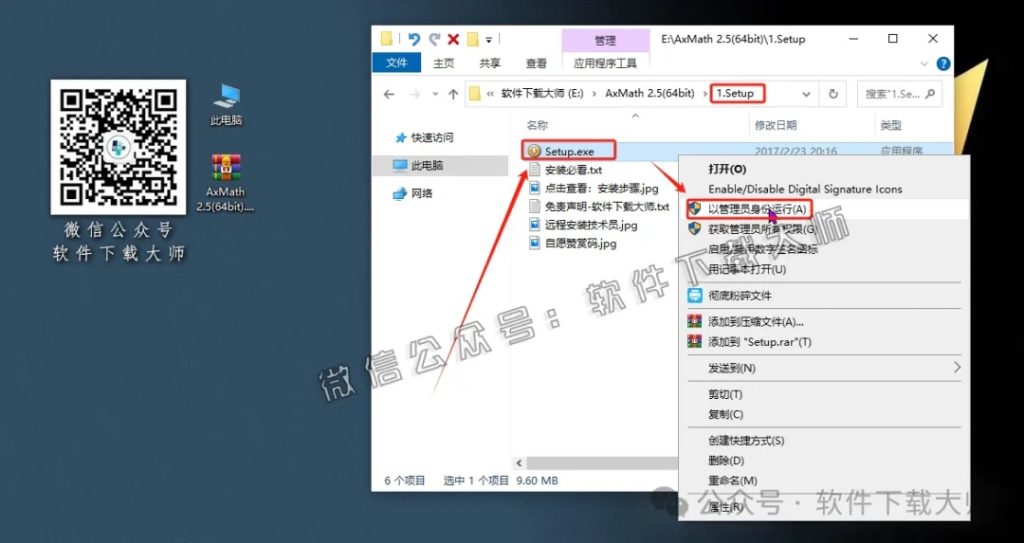Click the leftmost folder icon in title bar
The image size is (1024, 543).
tap(387, 39)
